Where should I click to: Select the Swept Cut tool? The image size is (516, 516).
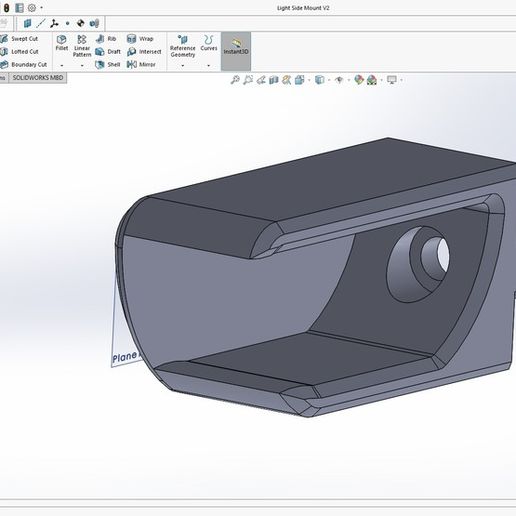pos(19,39)
